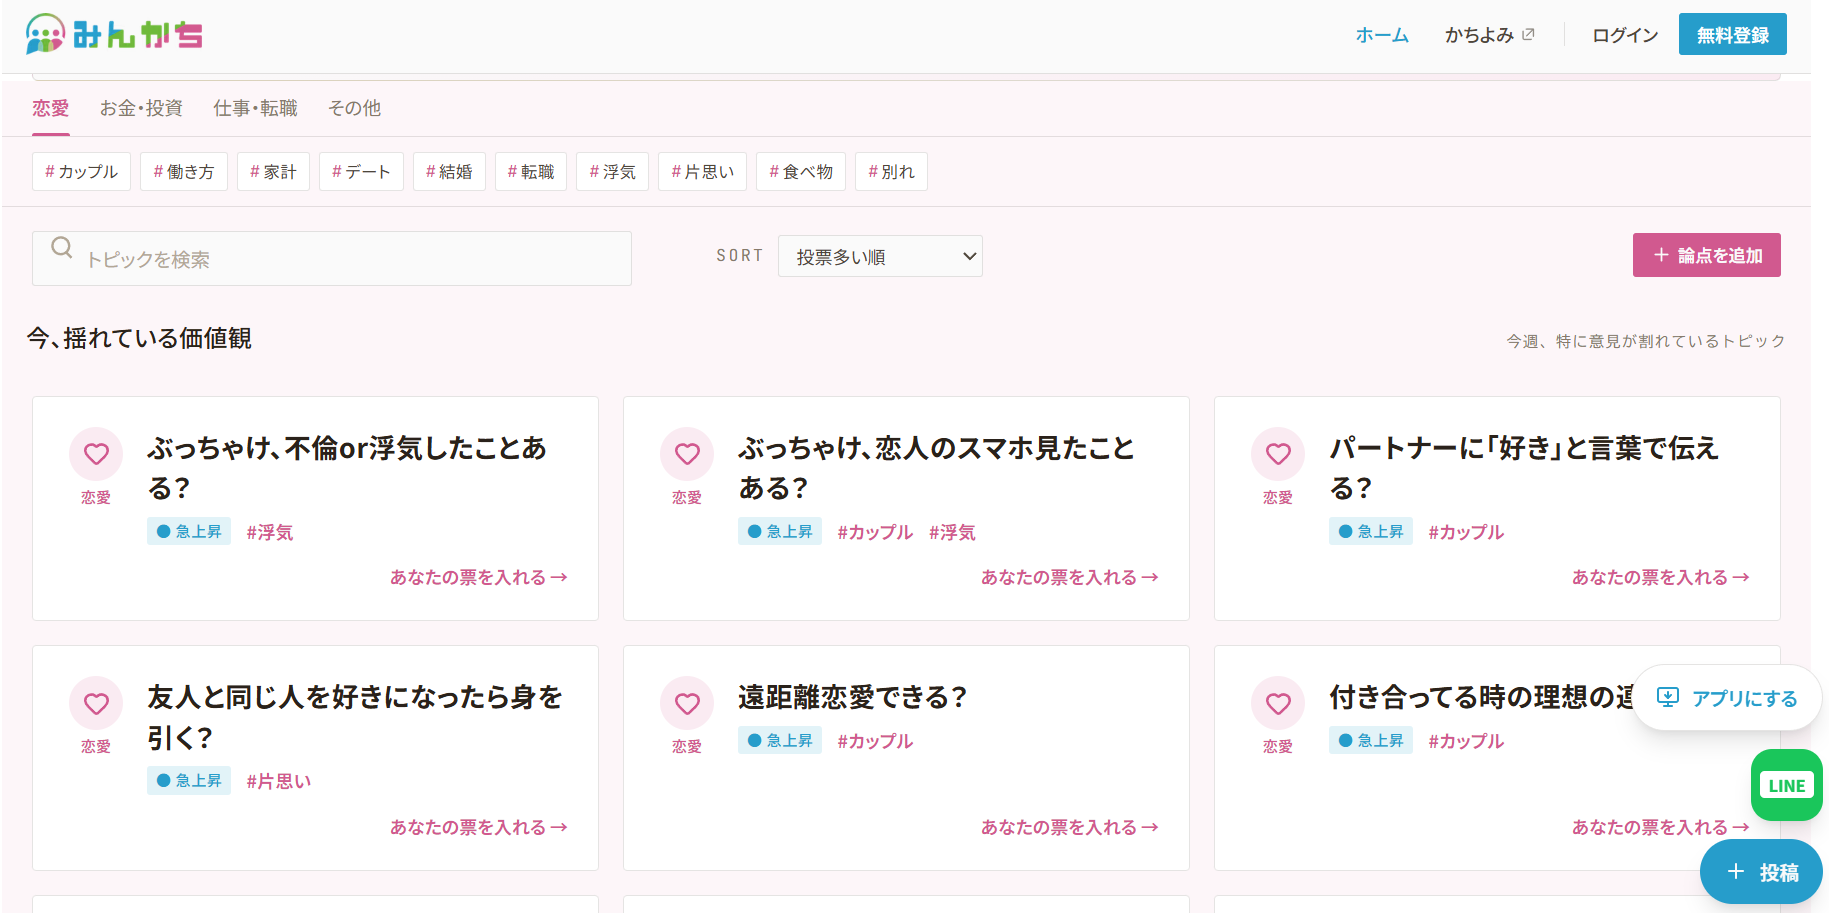Click heart icon on 友人と同じ人 card
The image size is (1829, 913).
pos(96,703)
